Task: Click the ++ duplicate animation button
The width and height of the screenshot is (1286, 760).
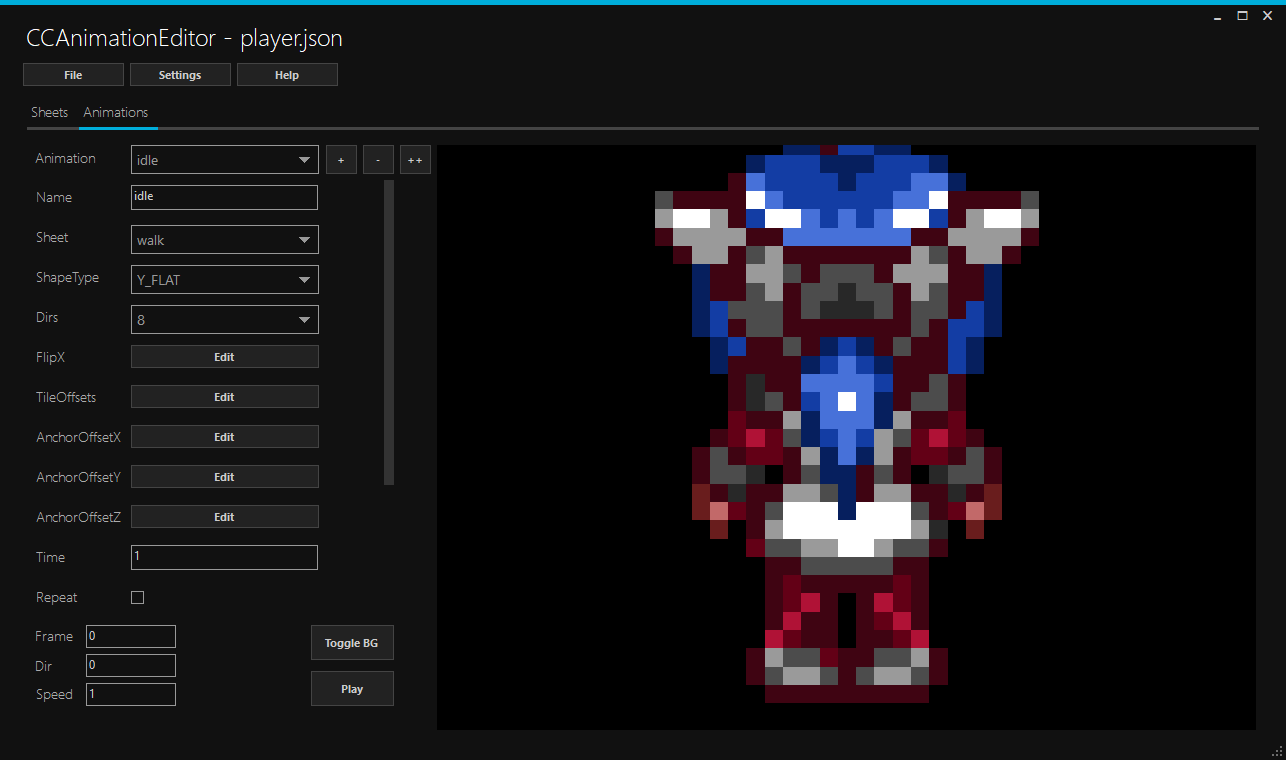Action: [415, 160]
